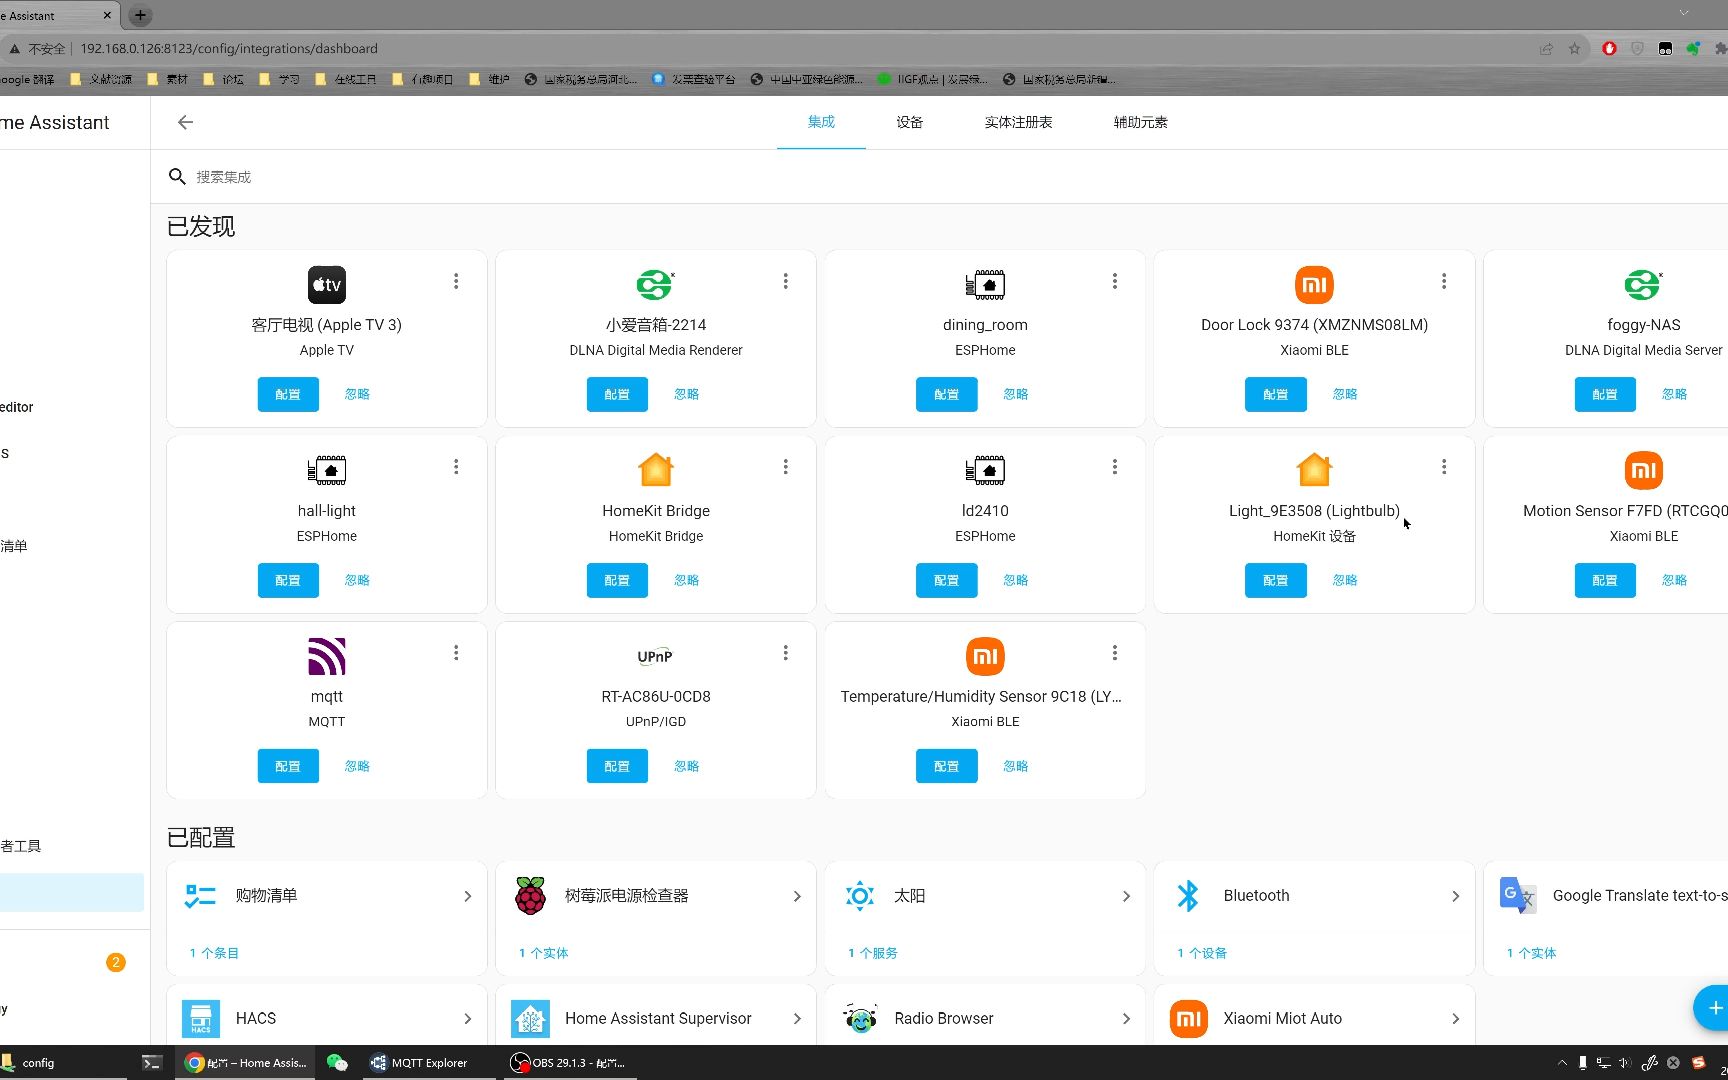Click the back arrow in the header

(185, 122)
